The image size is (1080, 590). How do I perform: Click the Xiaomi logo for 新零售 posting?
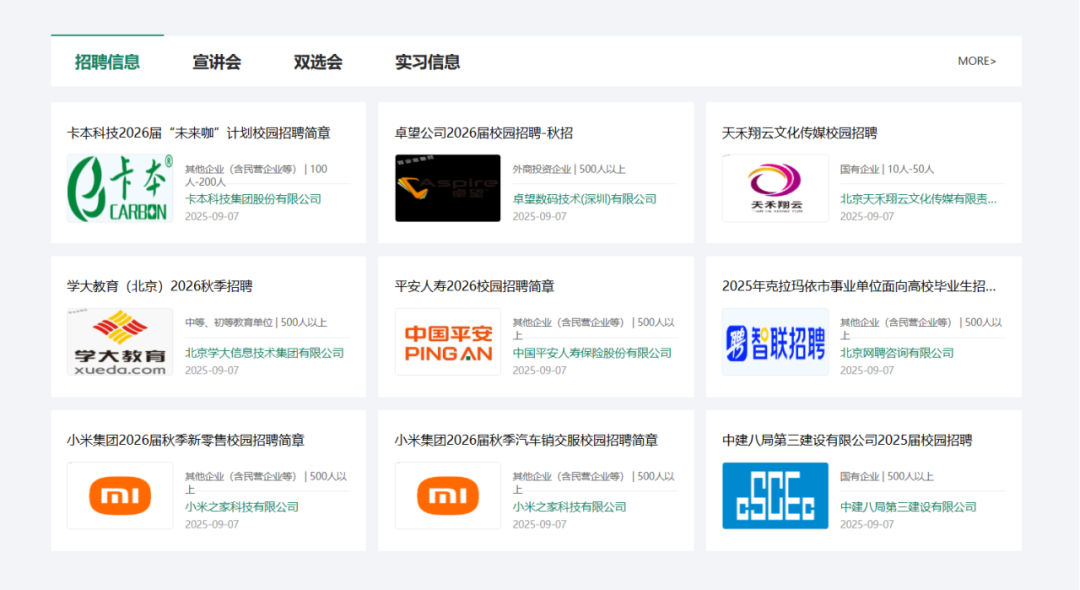tap(120, 496)
